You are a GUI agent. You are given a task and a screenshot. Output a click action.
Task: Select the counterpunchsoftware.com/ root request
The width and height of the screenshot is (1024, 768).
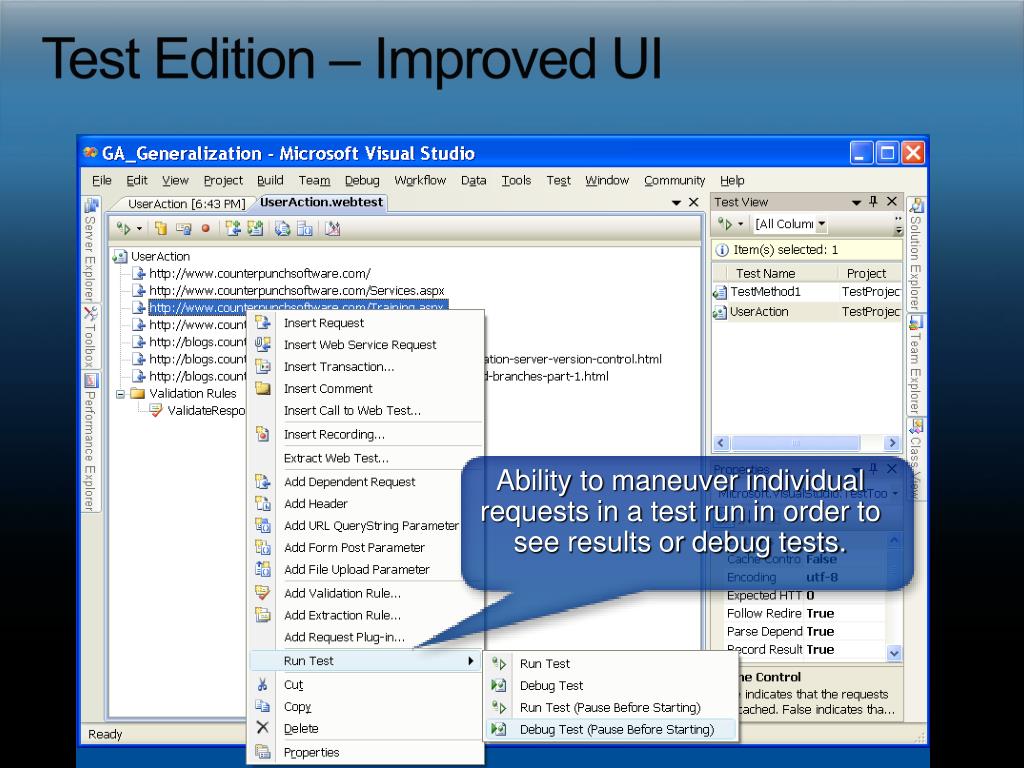[x=260, y=274]
